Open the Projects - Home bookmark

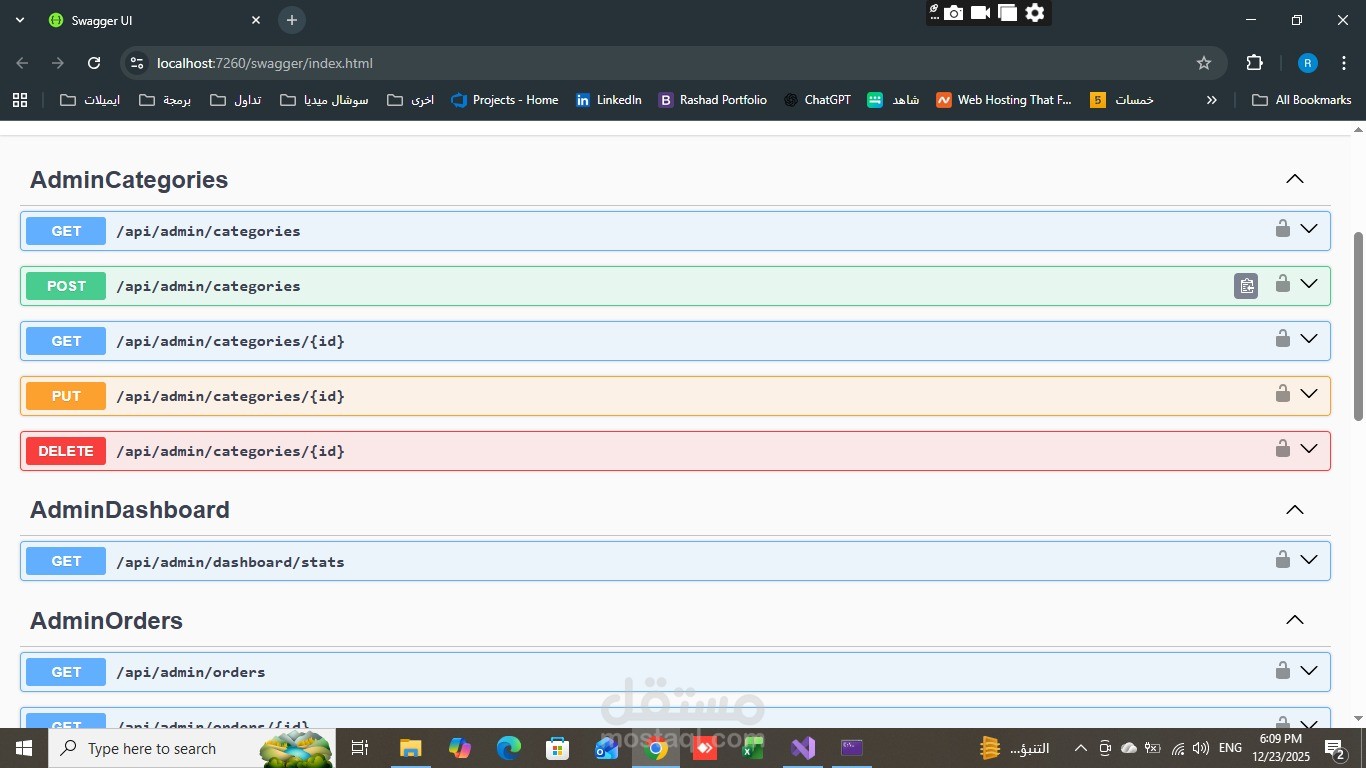[505, 100]
